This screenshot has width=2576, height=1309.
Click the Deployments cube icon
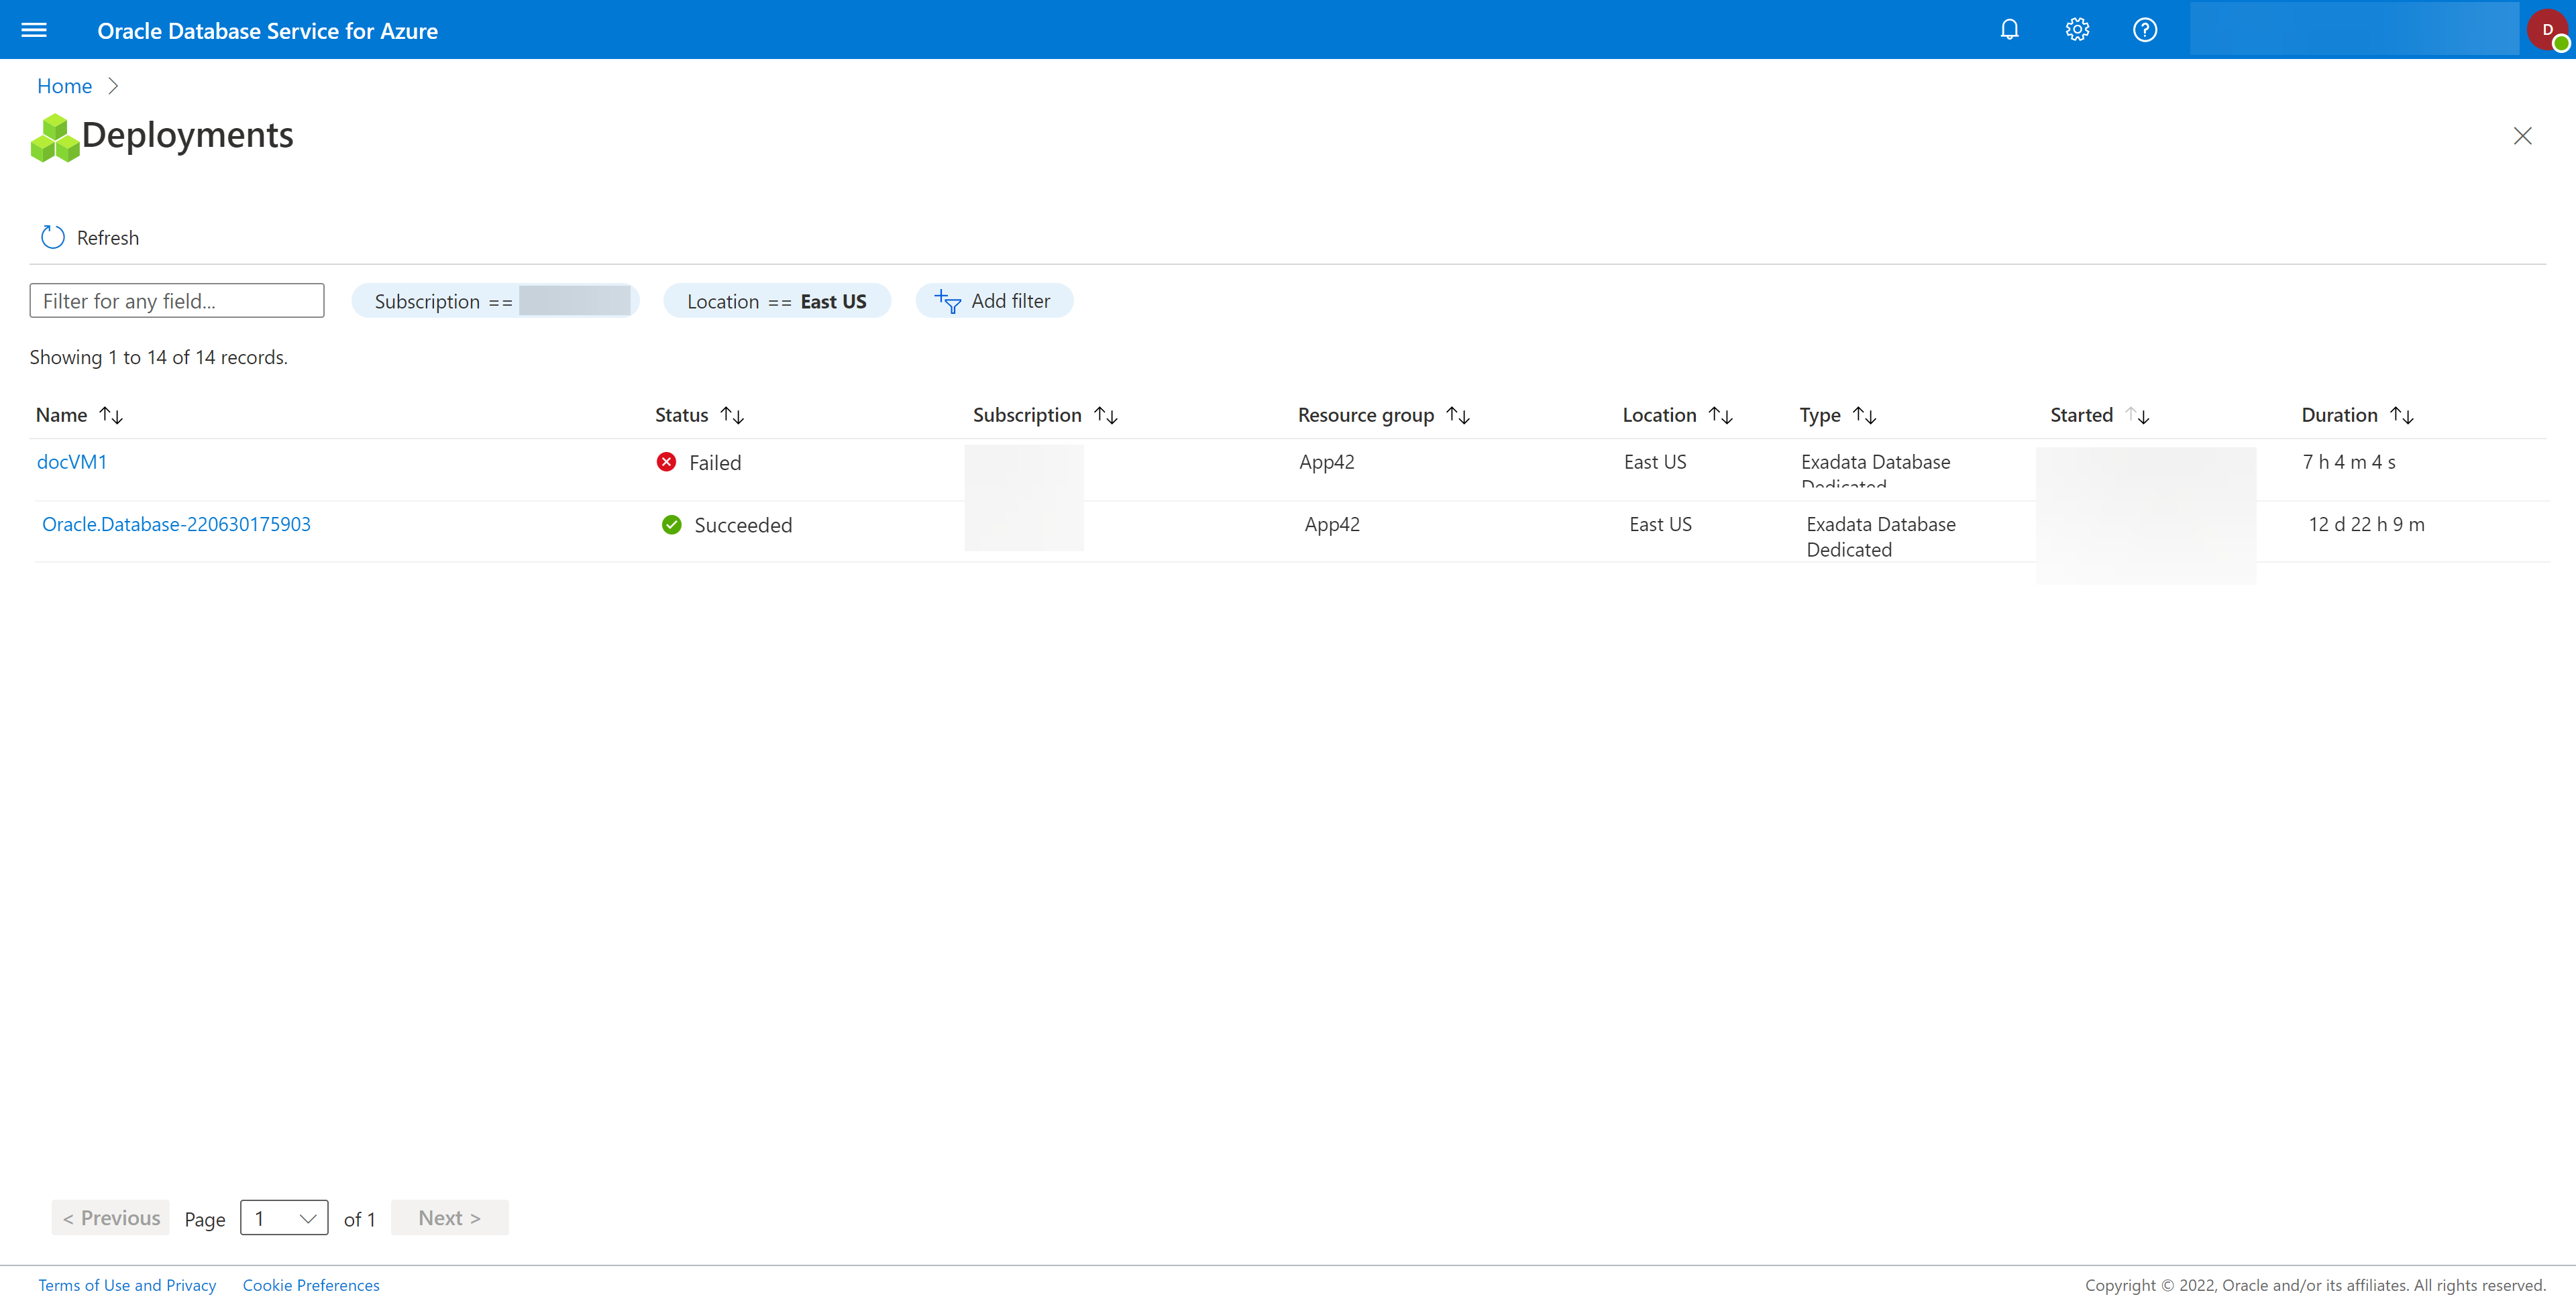coord(54,137)
